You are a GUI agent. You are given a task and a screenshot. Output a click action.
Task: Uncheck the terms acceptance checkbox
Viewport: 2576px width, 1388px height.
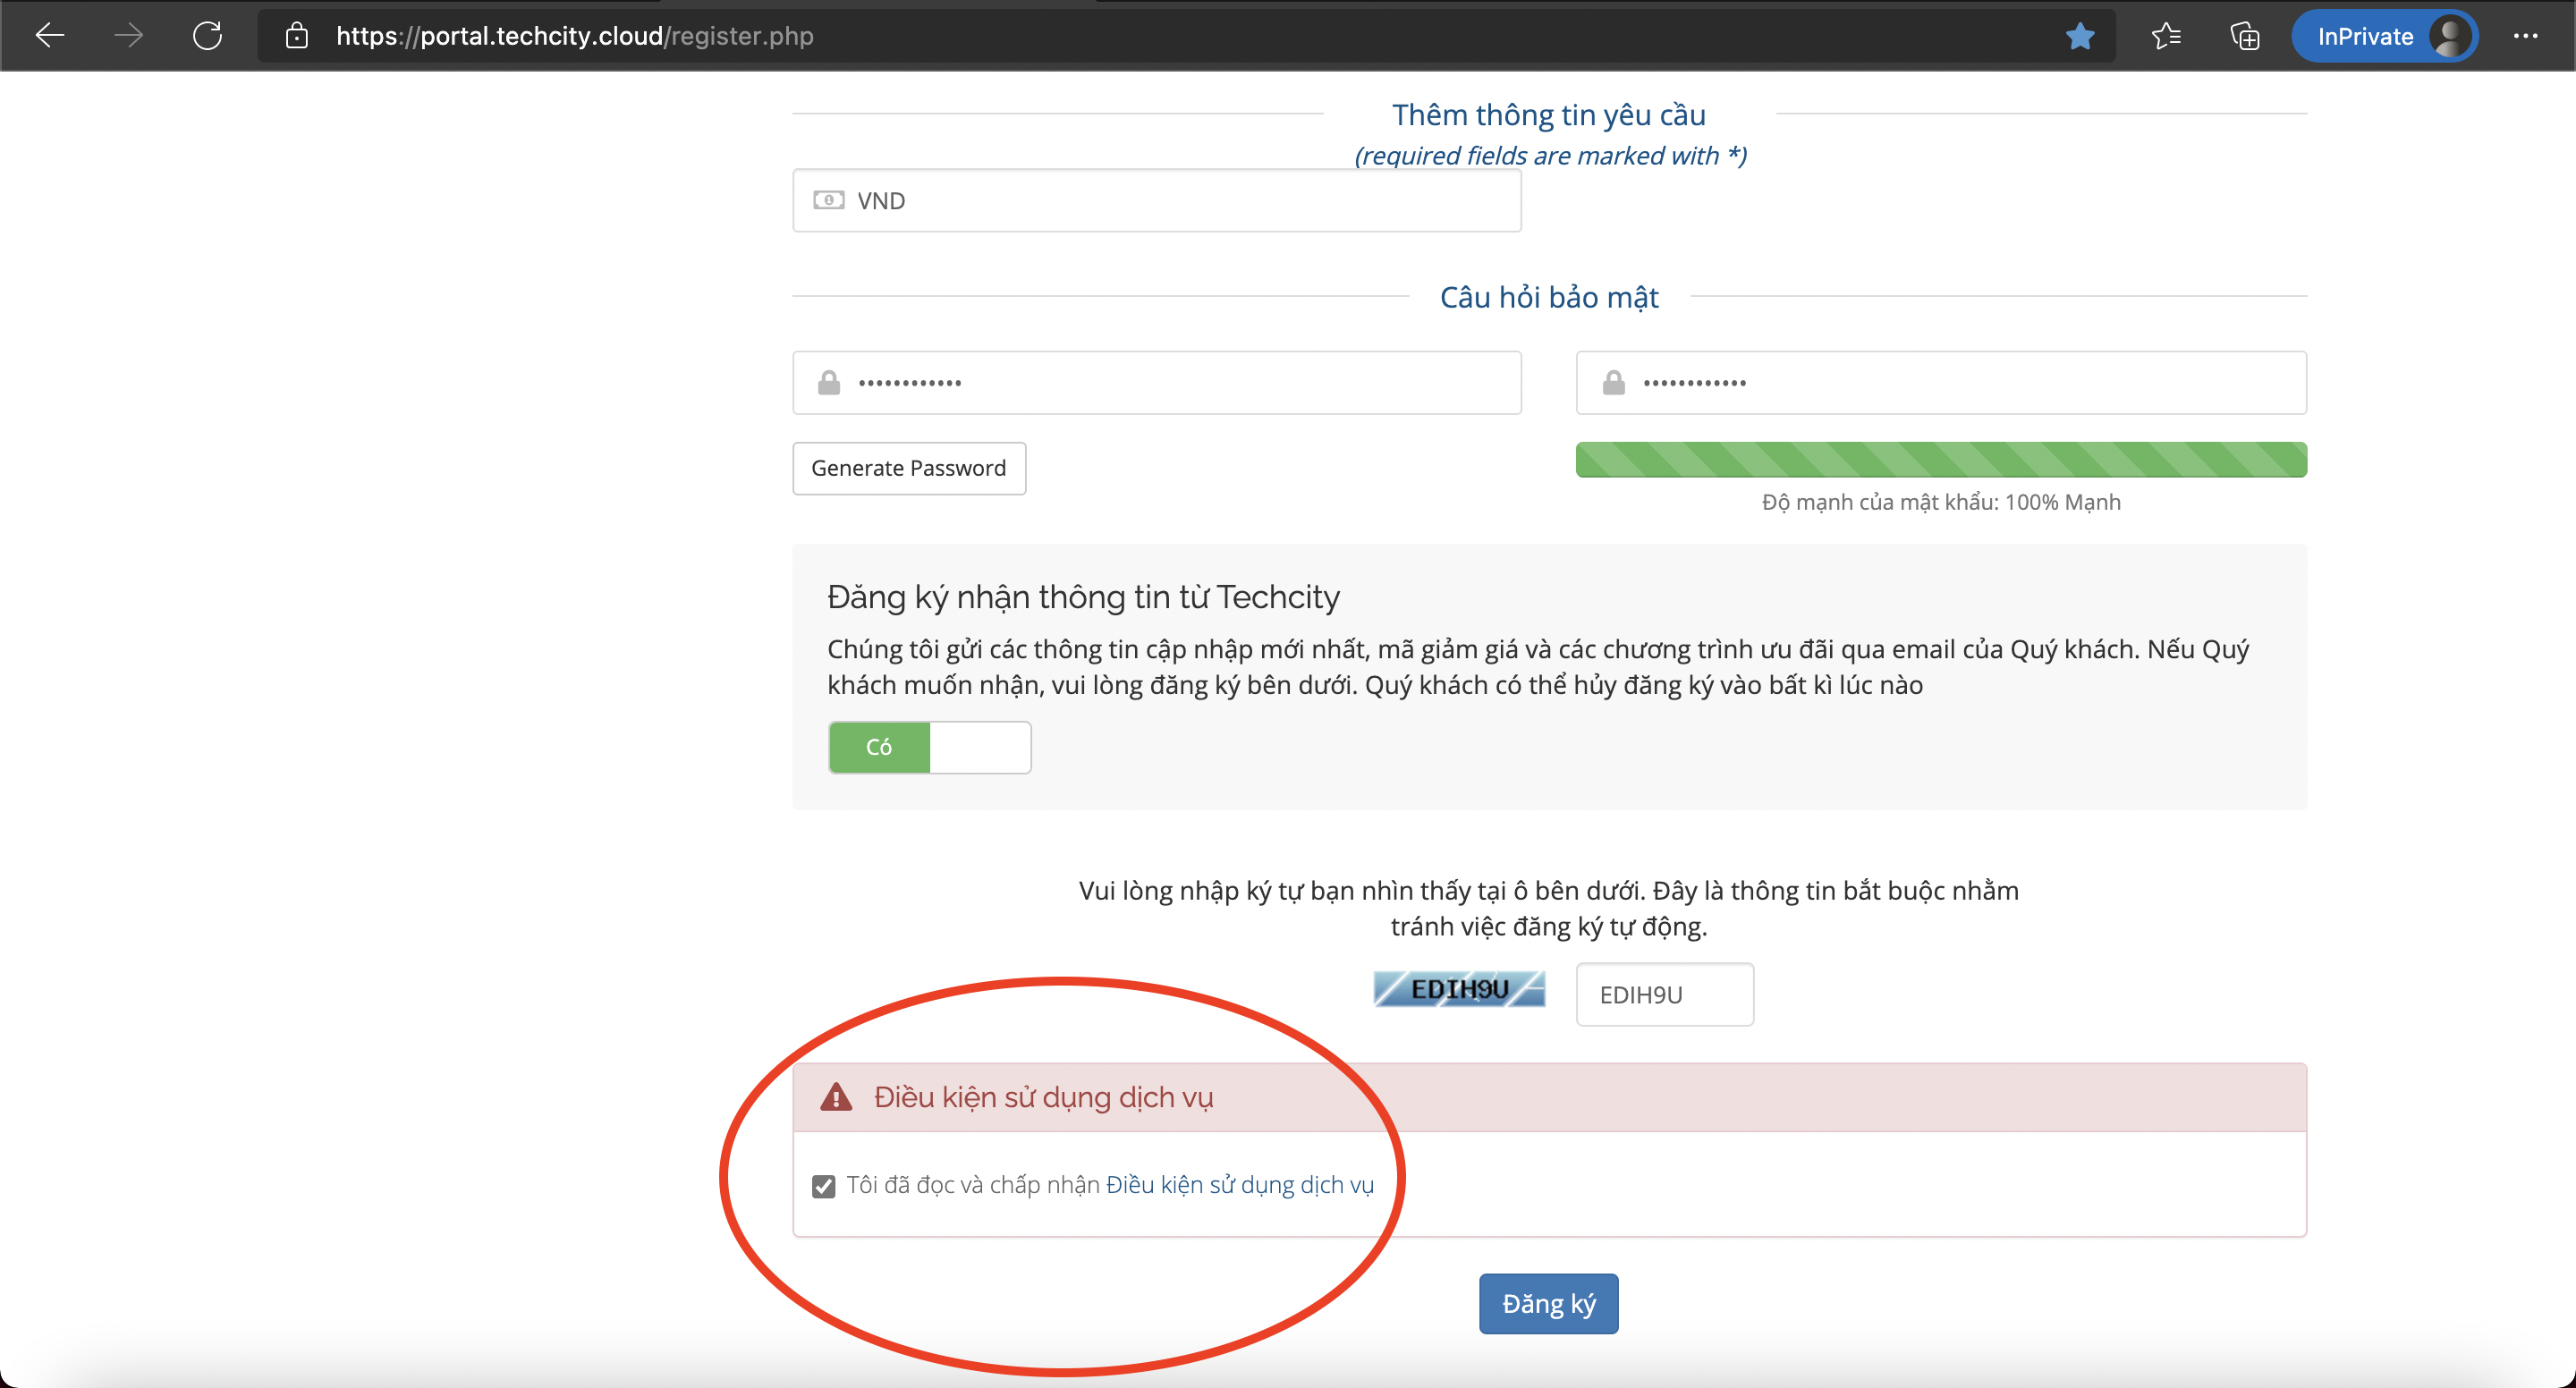(x=824, y=1186)
